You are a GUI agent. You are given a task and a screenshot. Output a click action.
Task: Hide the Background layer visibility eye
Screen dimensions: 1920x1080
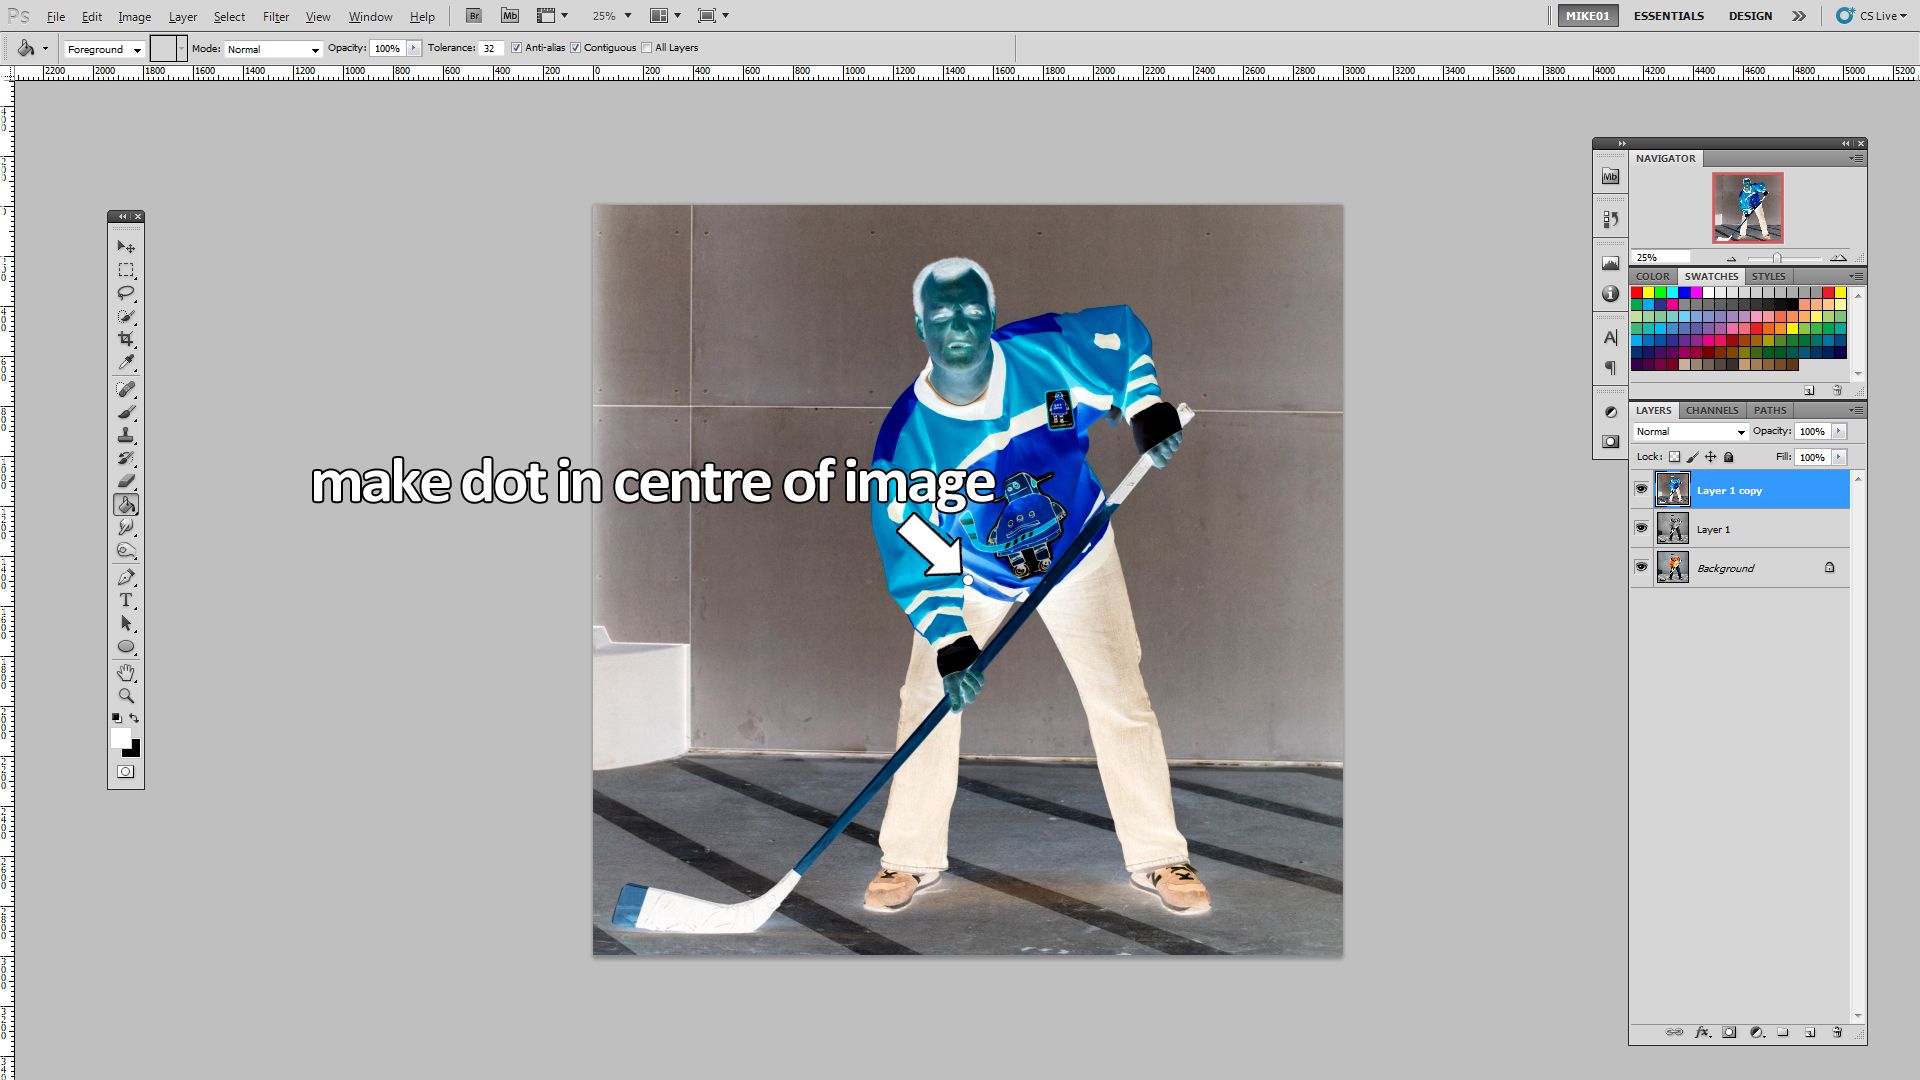[1641, 567]
